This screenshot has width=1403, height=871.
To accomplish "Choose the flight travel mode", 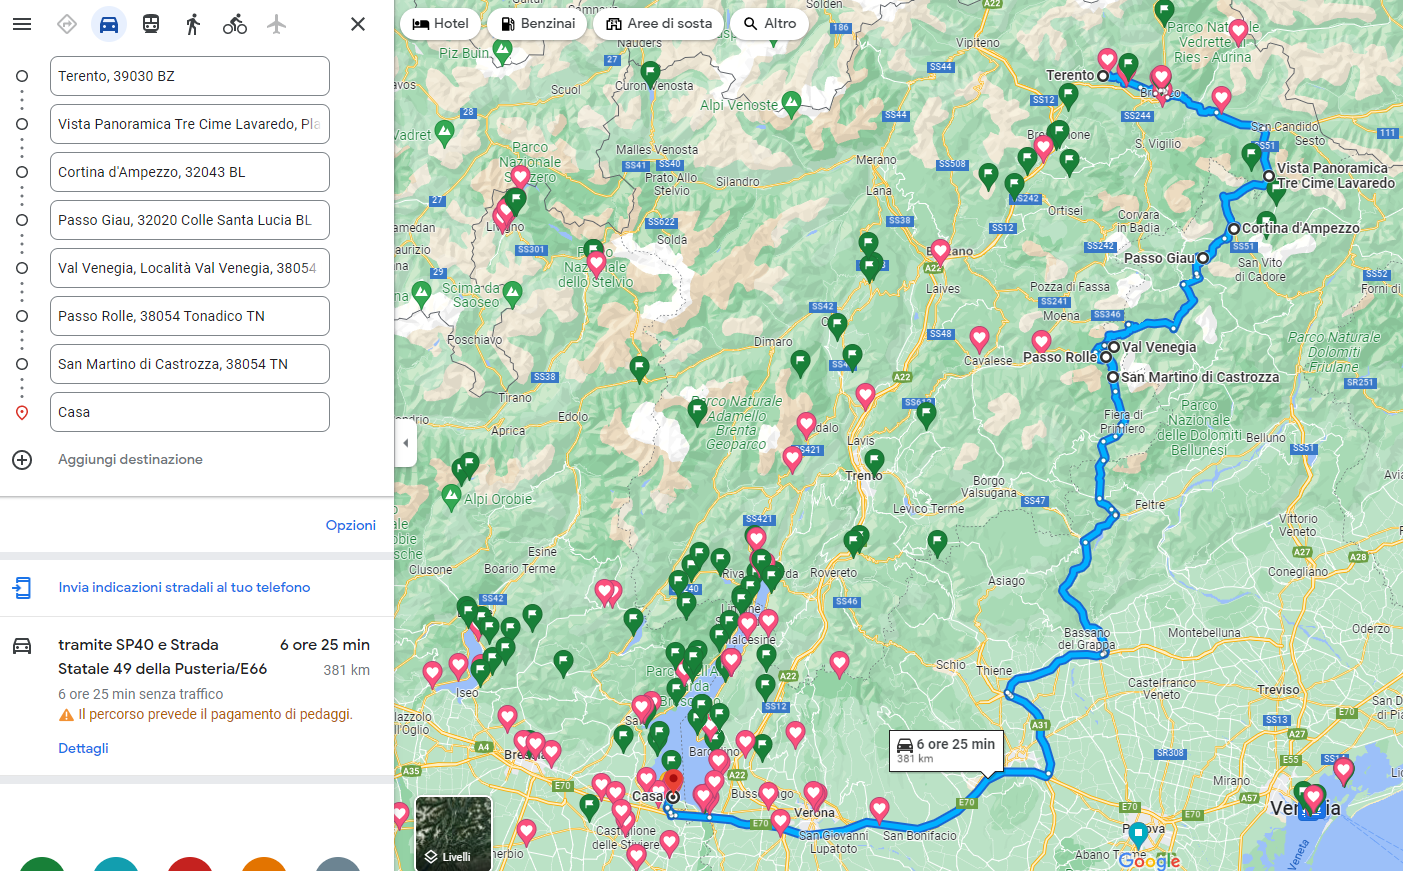I will coord(277,24).
